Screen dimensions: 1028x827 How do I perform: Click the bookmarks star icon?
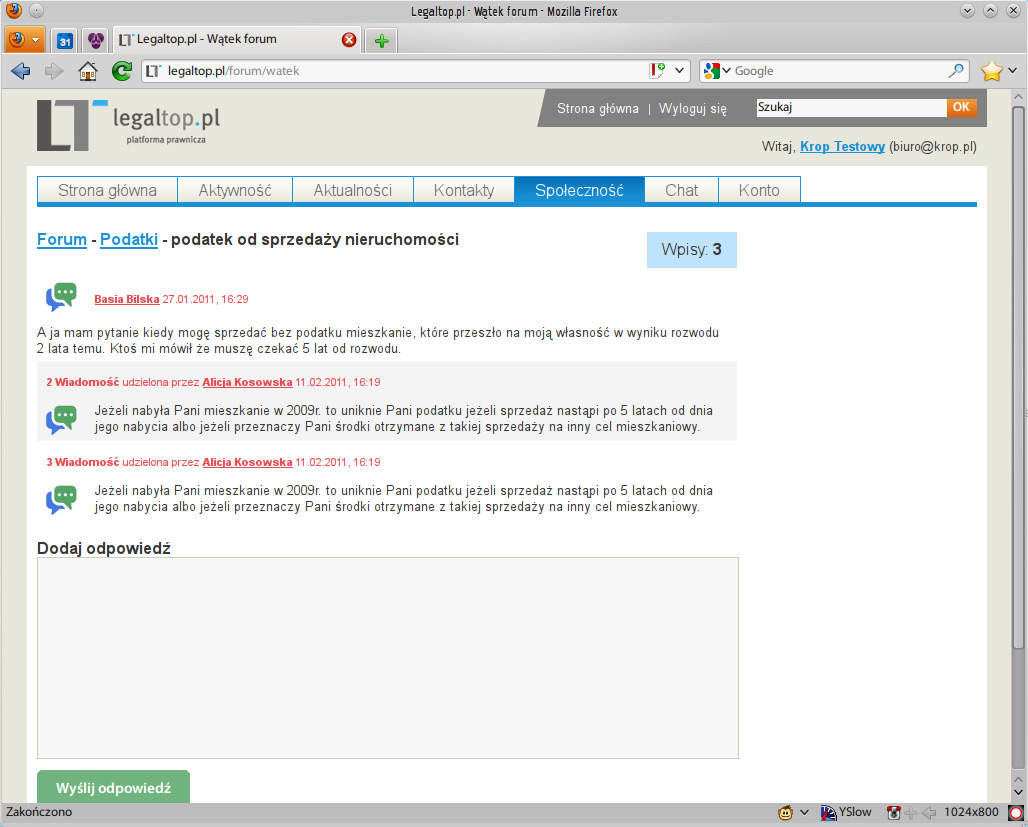click(991, 71)
